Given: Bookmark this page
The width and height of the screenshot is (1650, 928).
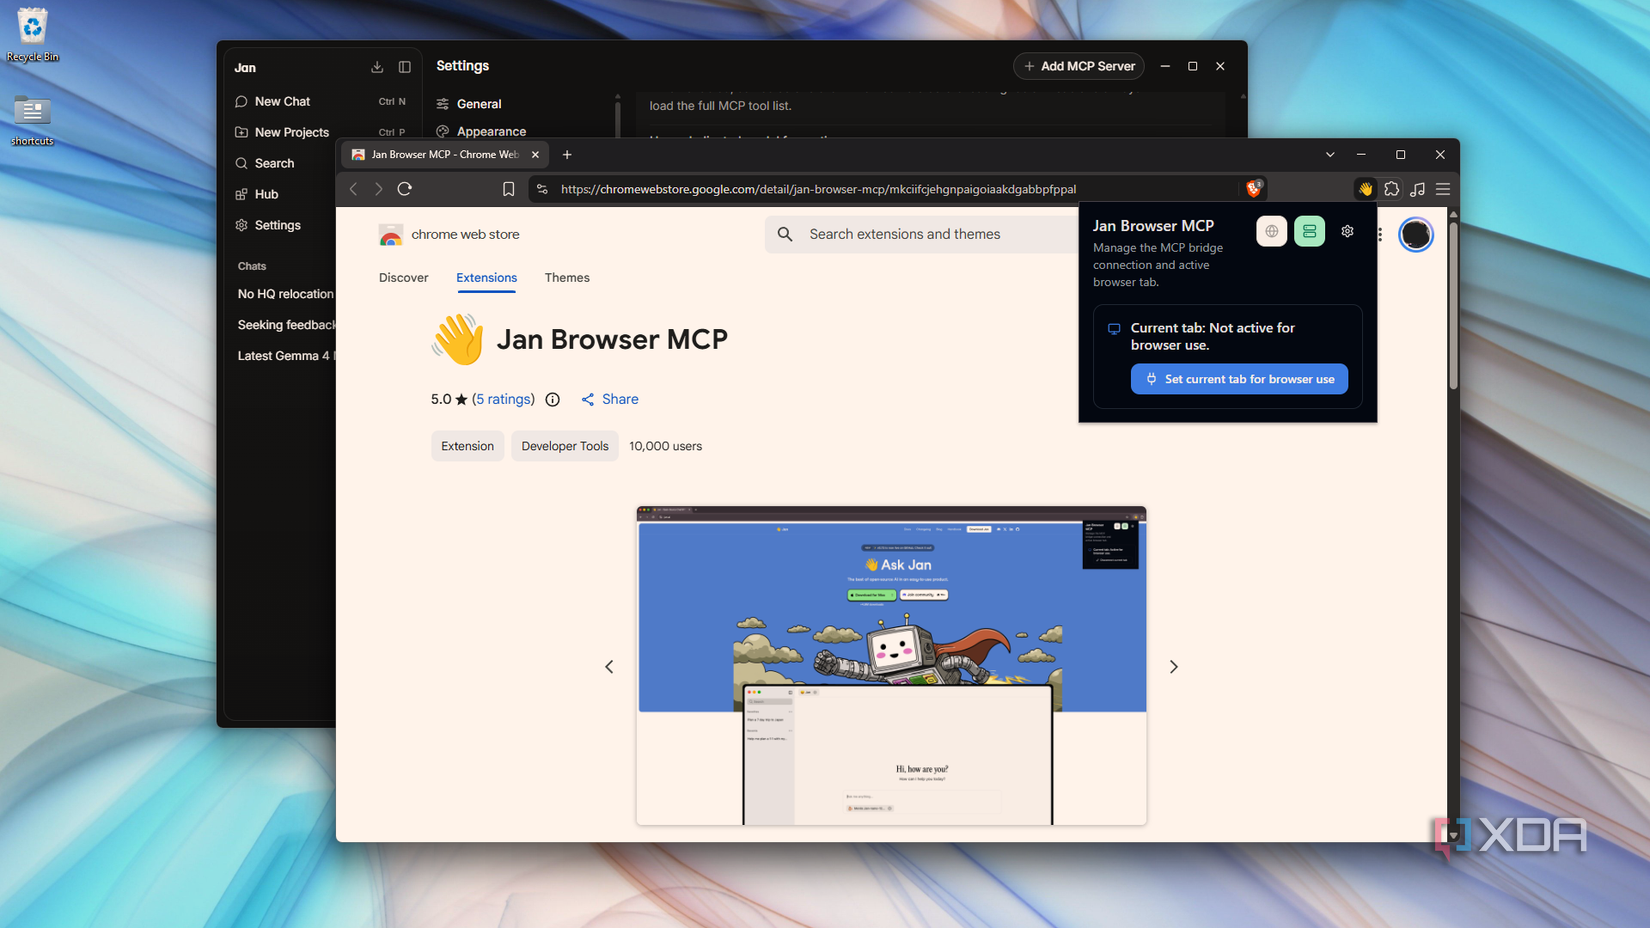Looking at the screenshot, I should (508, 189).
